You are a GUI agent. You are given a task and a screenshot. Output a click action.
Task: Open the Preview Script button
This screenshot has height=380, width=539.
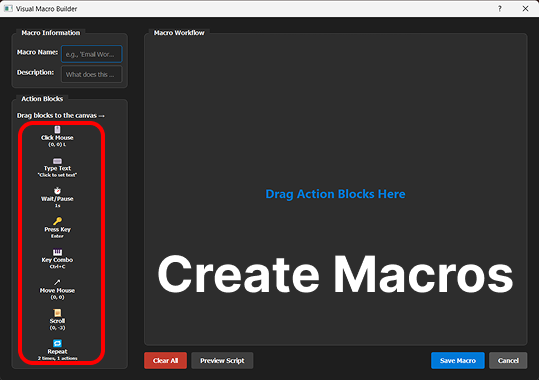click(222, 360)
